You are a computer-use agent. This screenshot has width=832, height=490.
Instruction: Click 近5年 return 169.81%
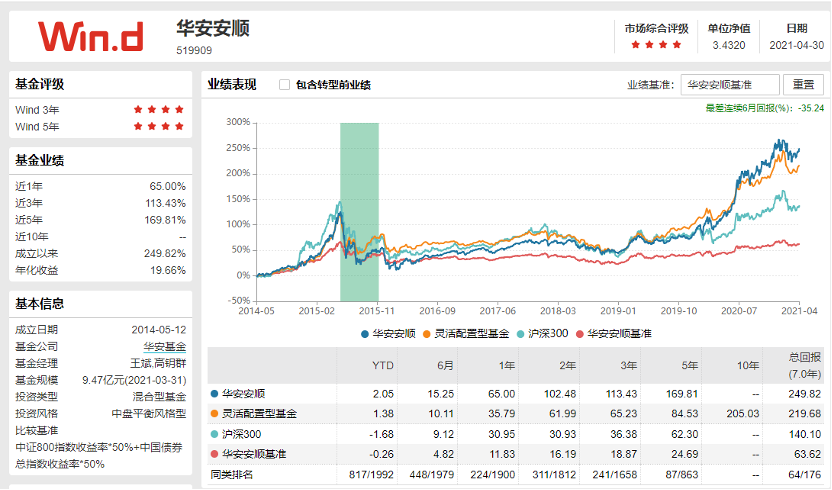pos(165,220)
